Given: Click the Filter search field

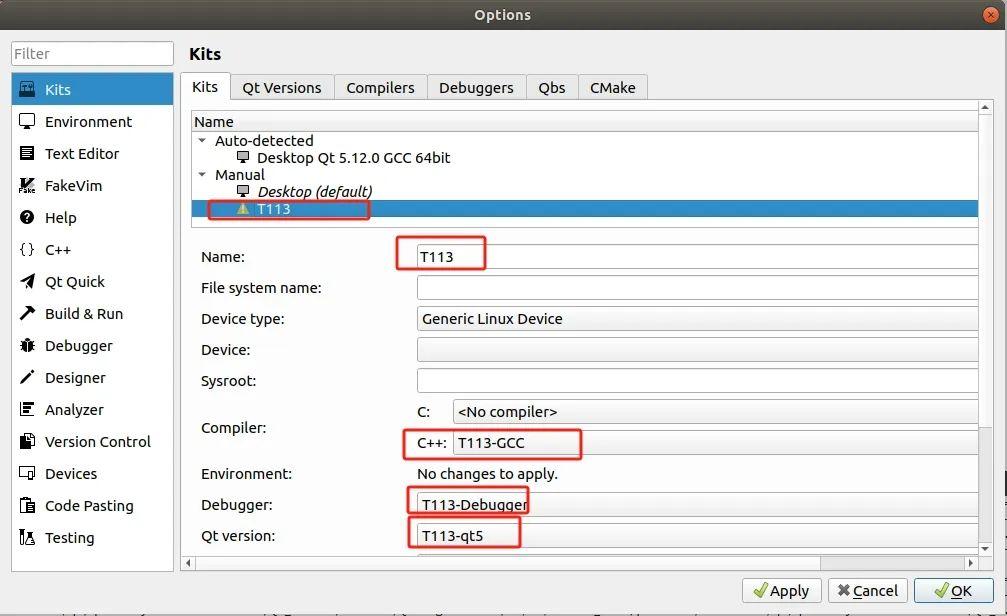Looking at the screenshot, I should tap(92, 53).
